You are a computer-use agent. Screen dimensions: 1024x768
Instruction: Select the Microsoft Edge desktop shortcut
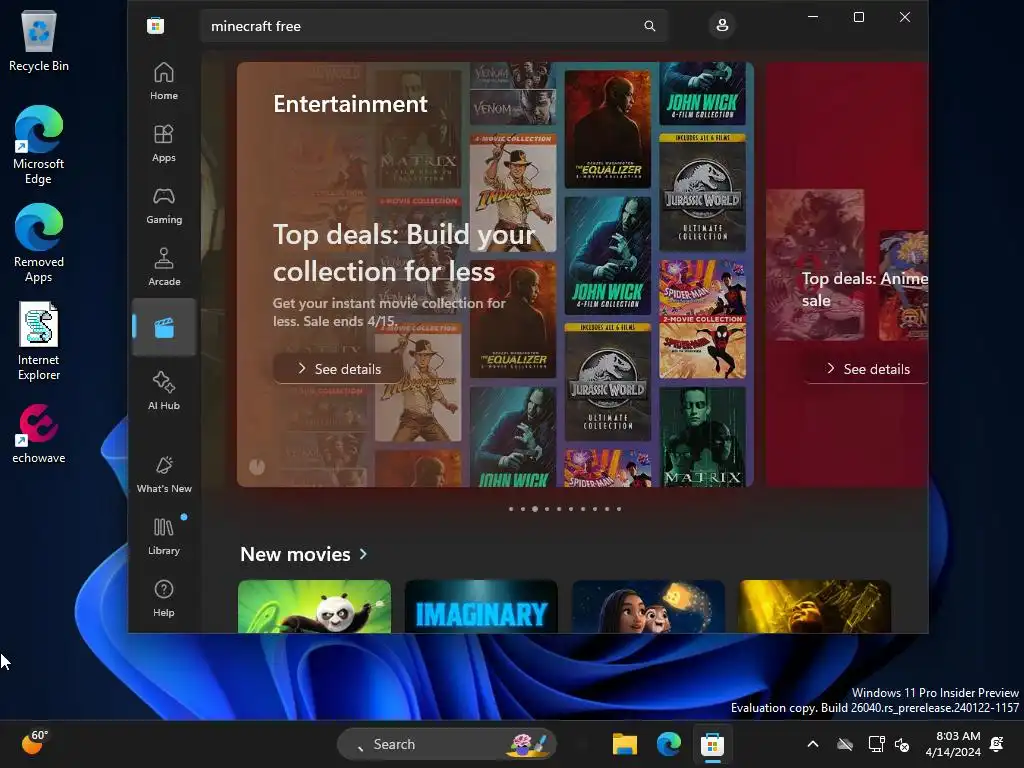(x=39, y=145)
